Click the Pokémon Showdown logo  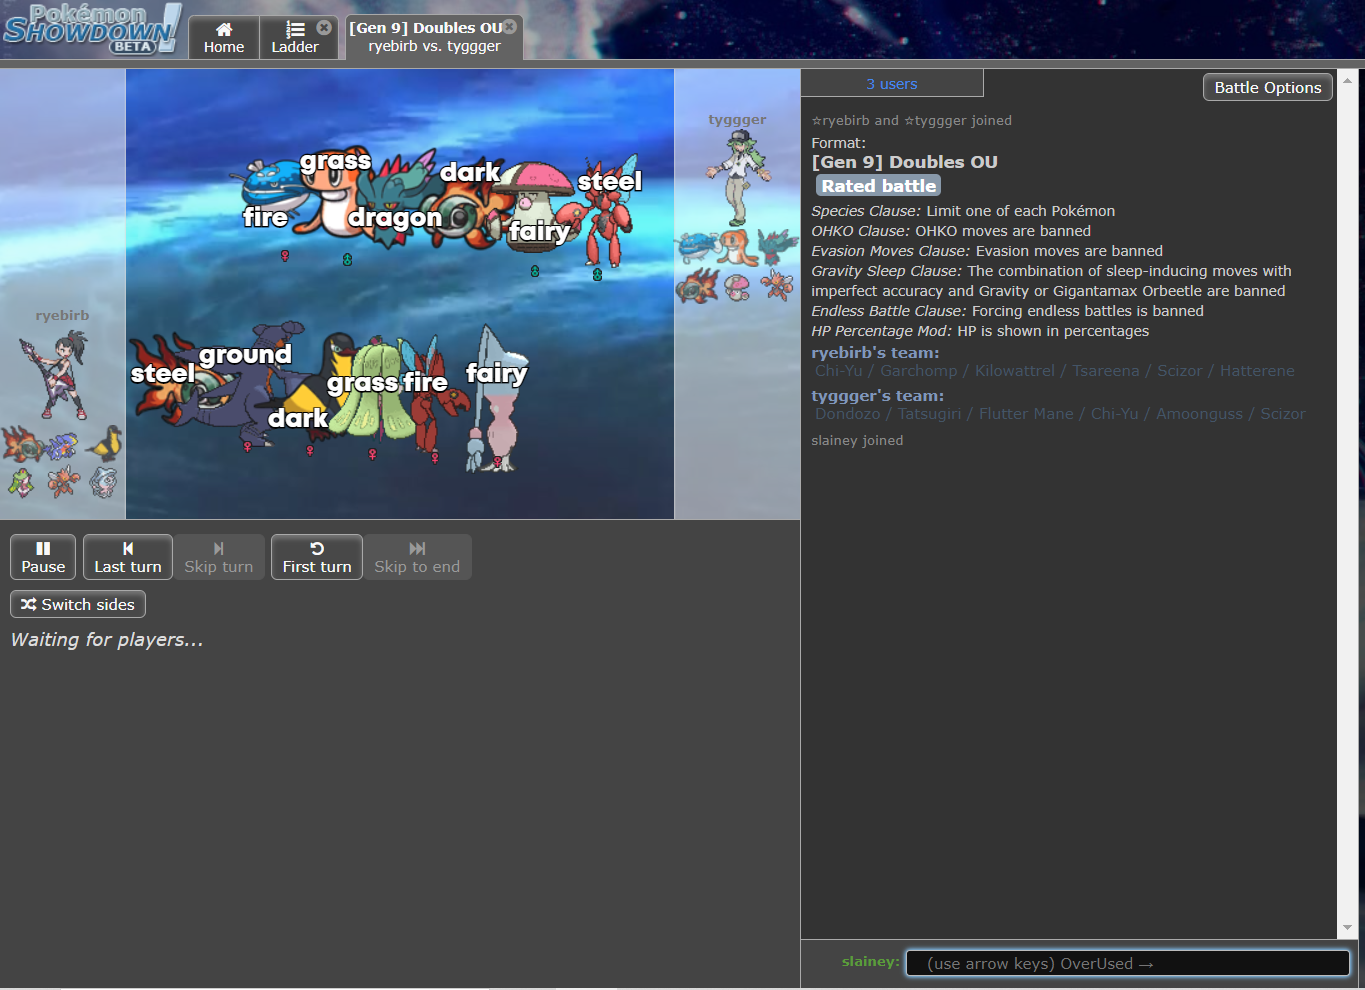pyautogui.click(x=92, y=28)
